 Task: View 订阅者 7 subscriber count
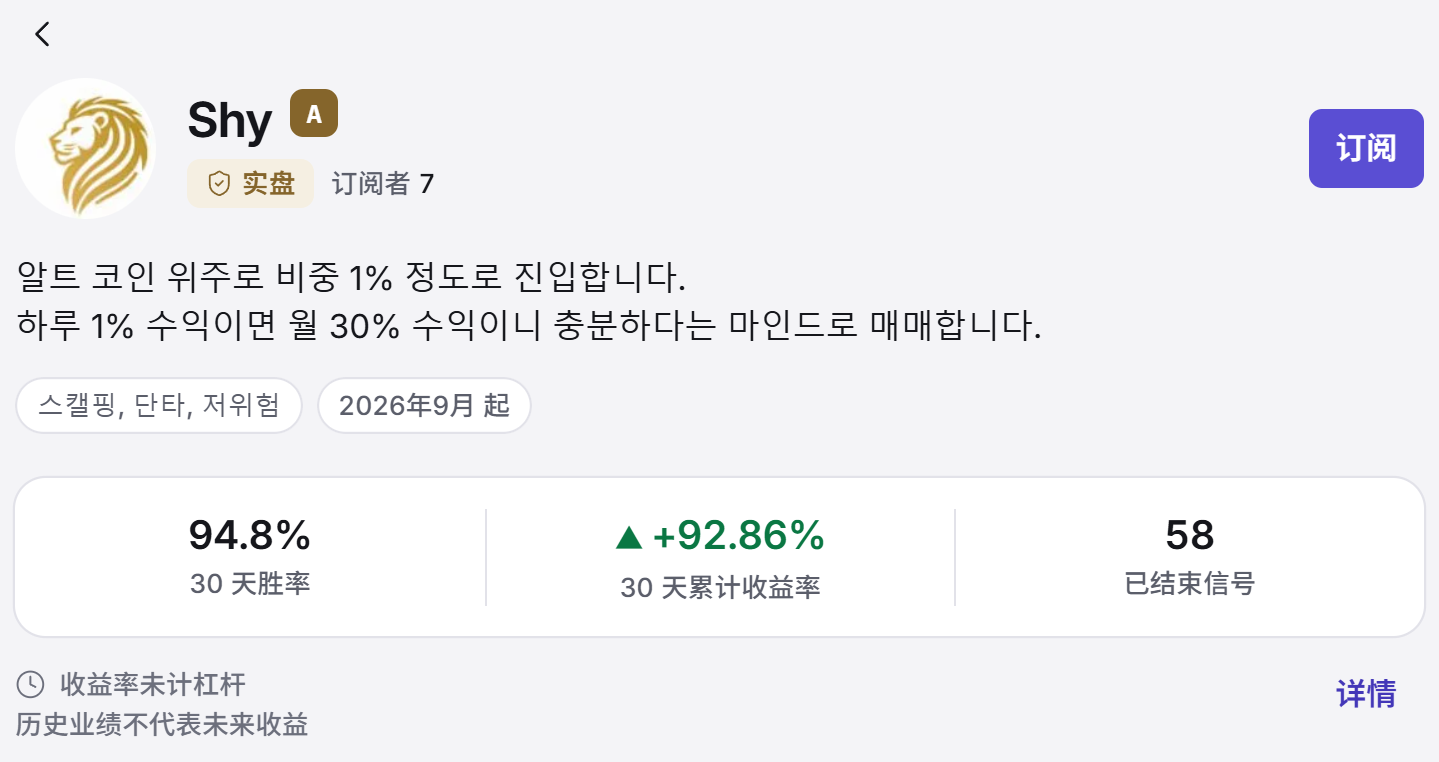pyautogui.click(x=383, y=184)
